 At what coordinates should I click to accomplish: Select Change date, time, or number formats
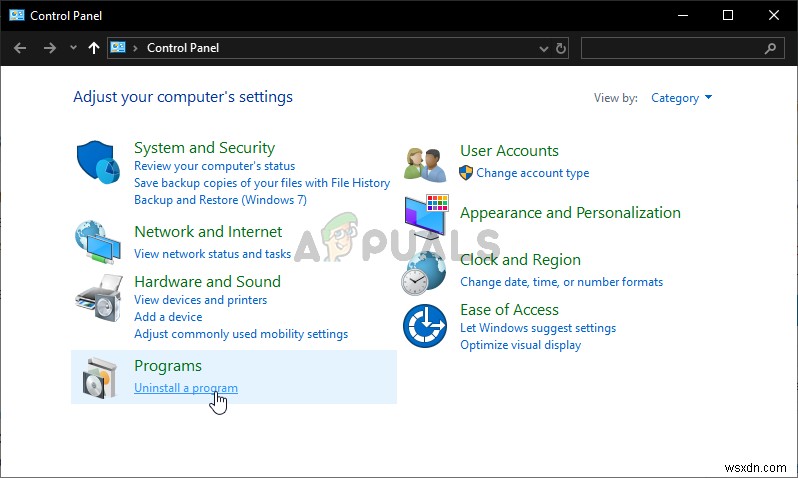click(x=561, y=282)
